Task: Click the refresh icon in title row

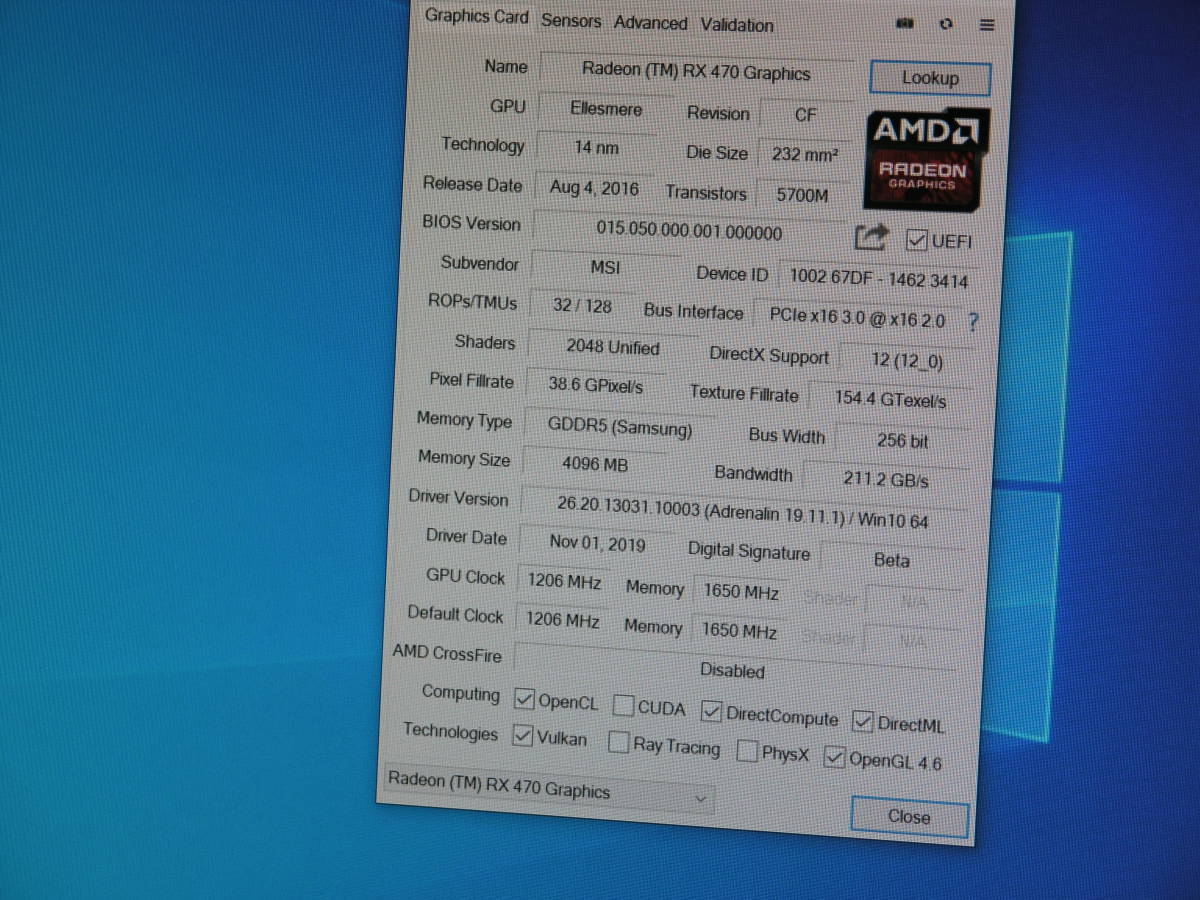Action: pyautogui.click(x=946, y=25)
